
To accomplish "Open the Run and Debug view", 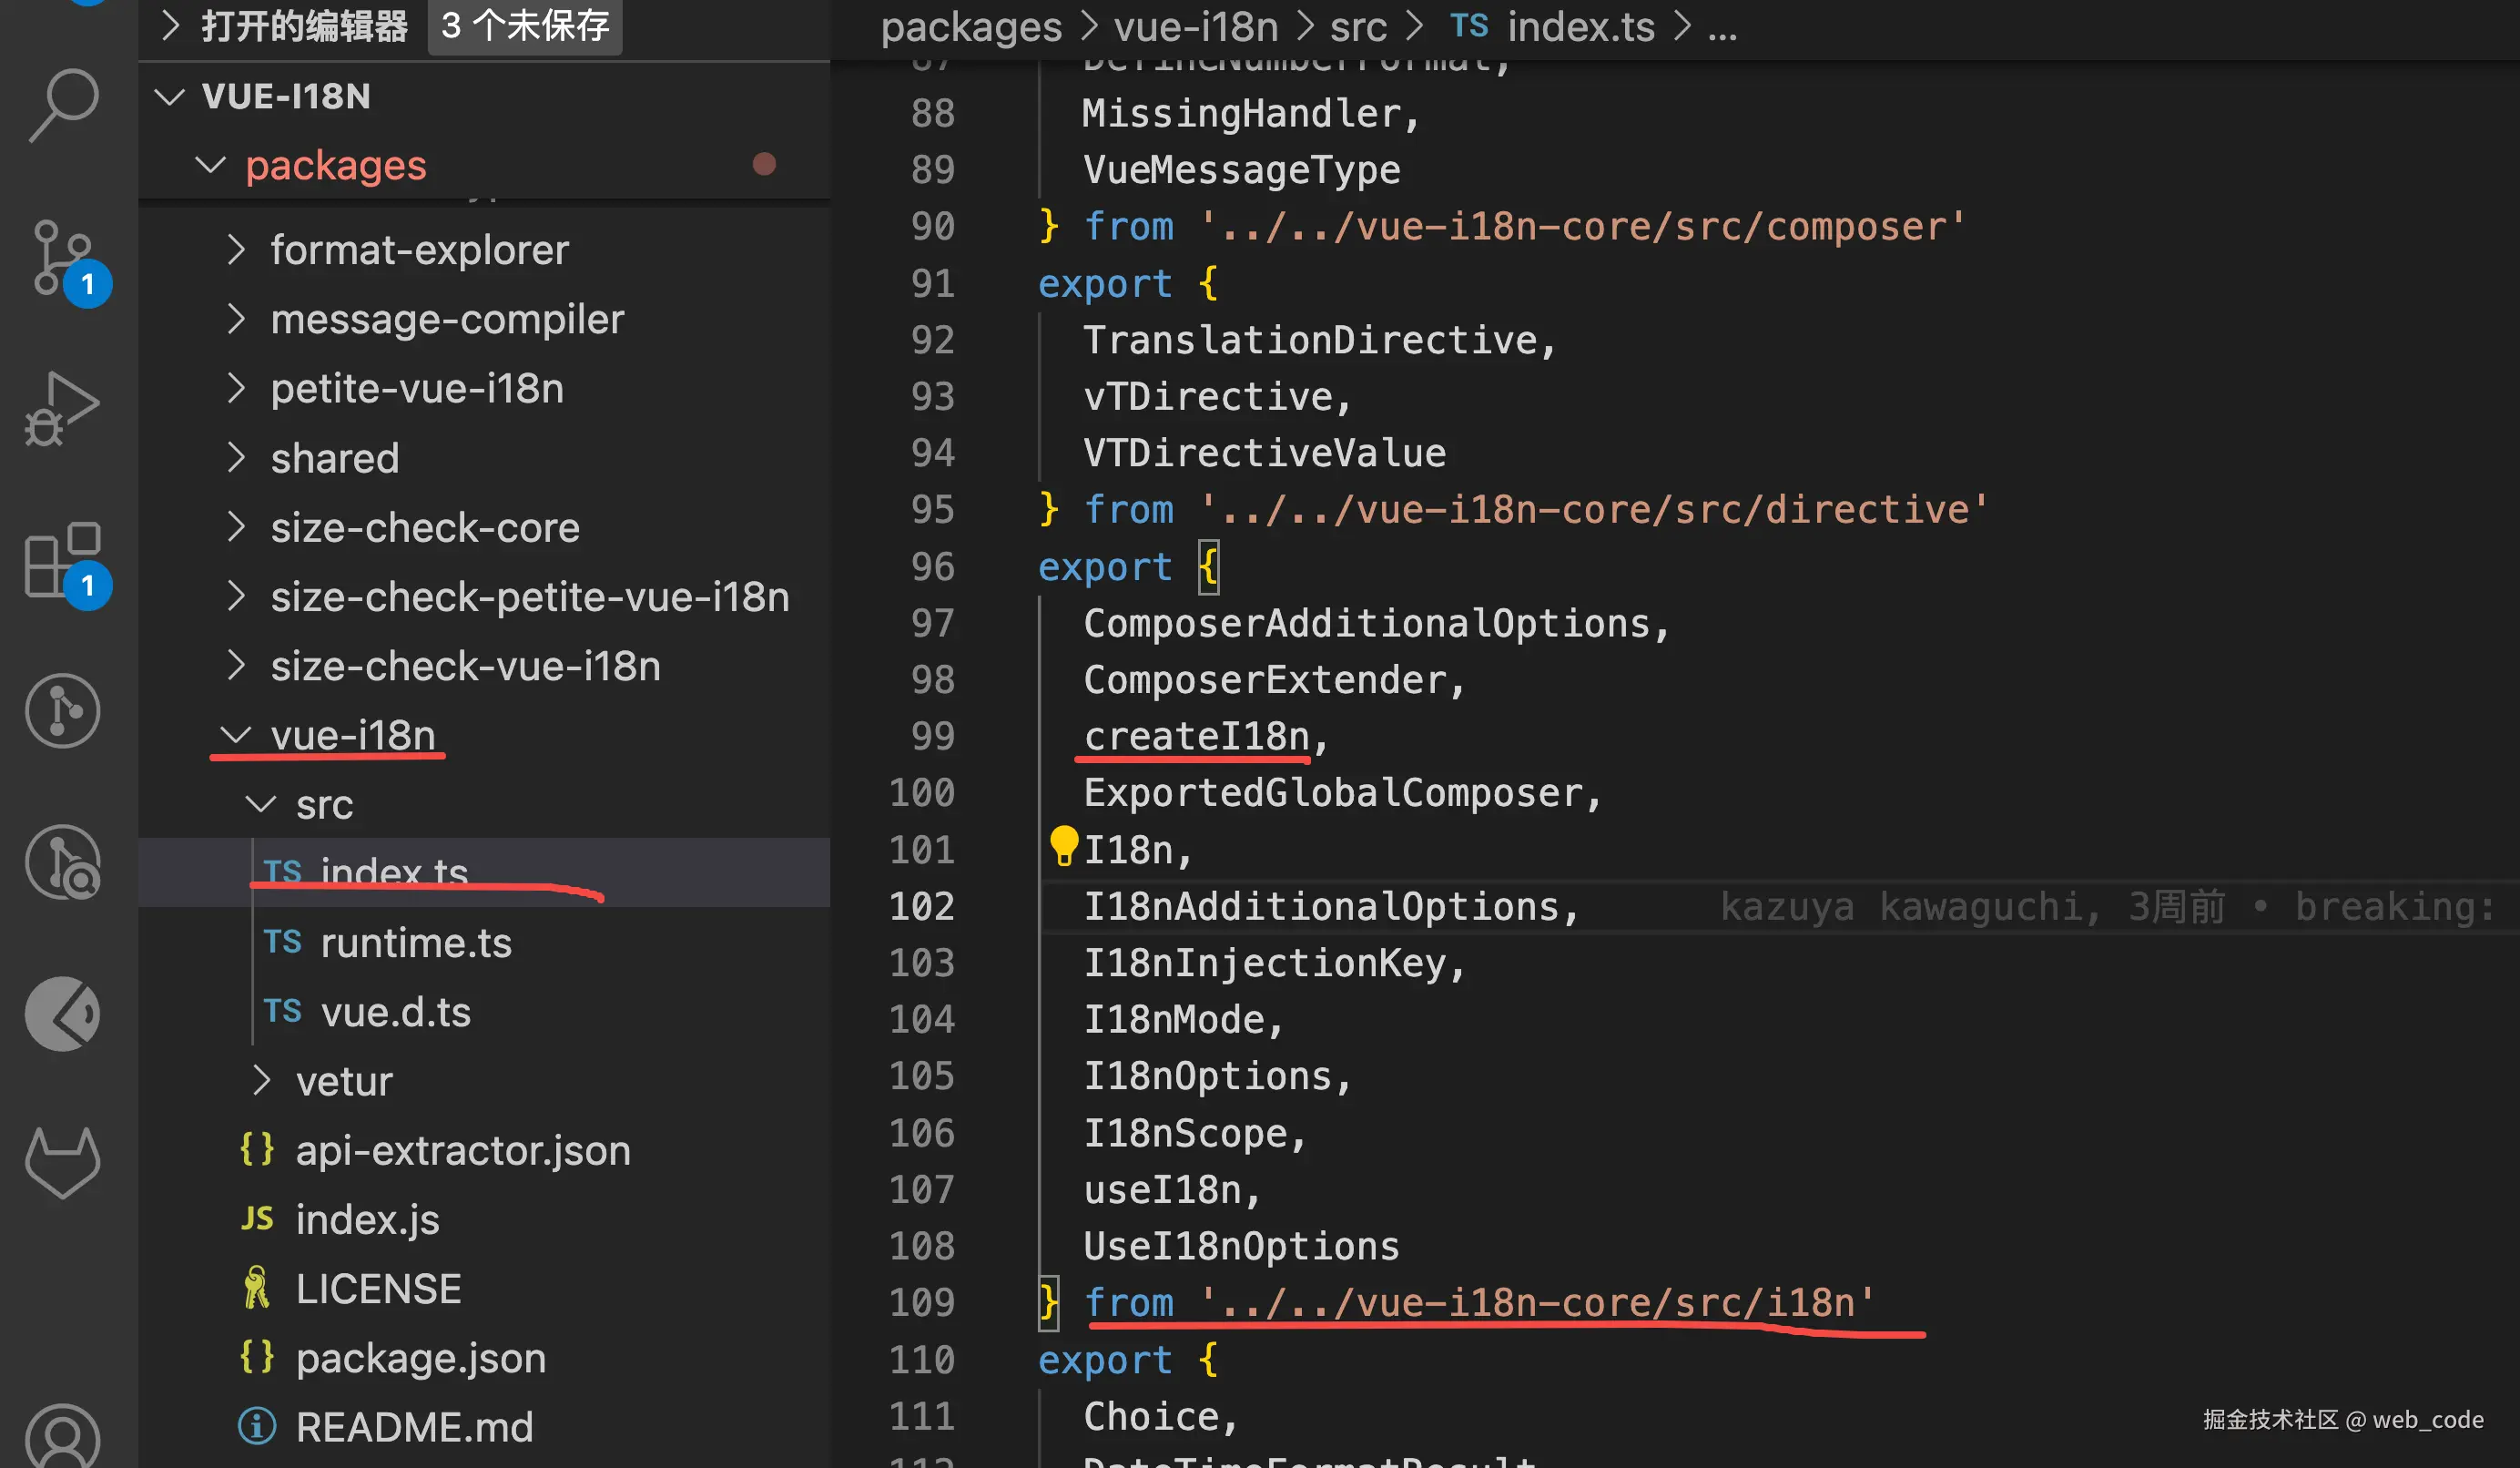I will pyautogui.click(x=62, y=408).
